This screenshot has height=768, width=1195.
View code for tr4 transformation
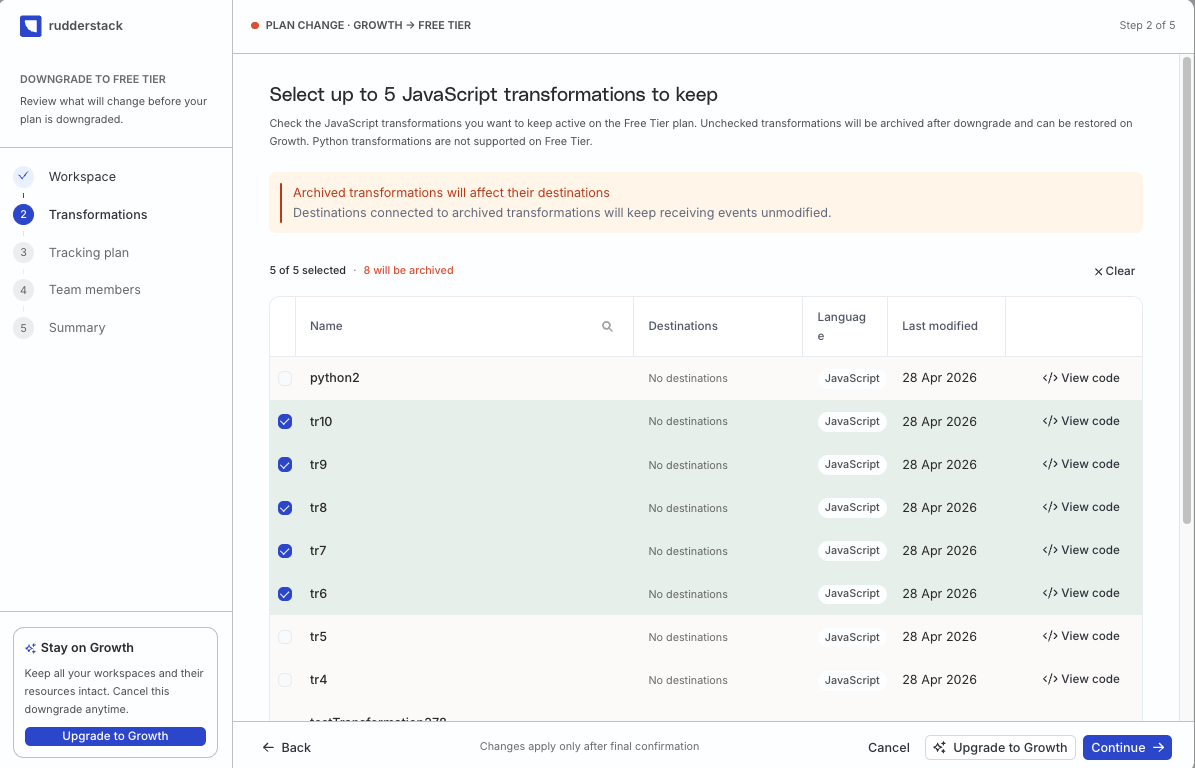coord(1081,679)
